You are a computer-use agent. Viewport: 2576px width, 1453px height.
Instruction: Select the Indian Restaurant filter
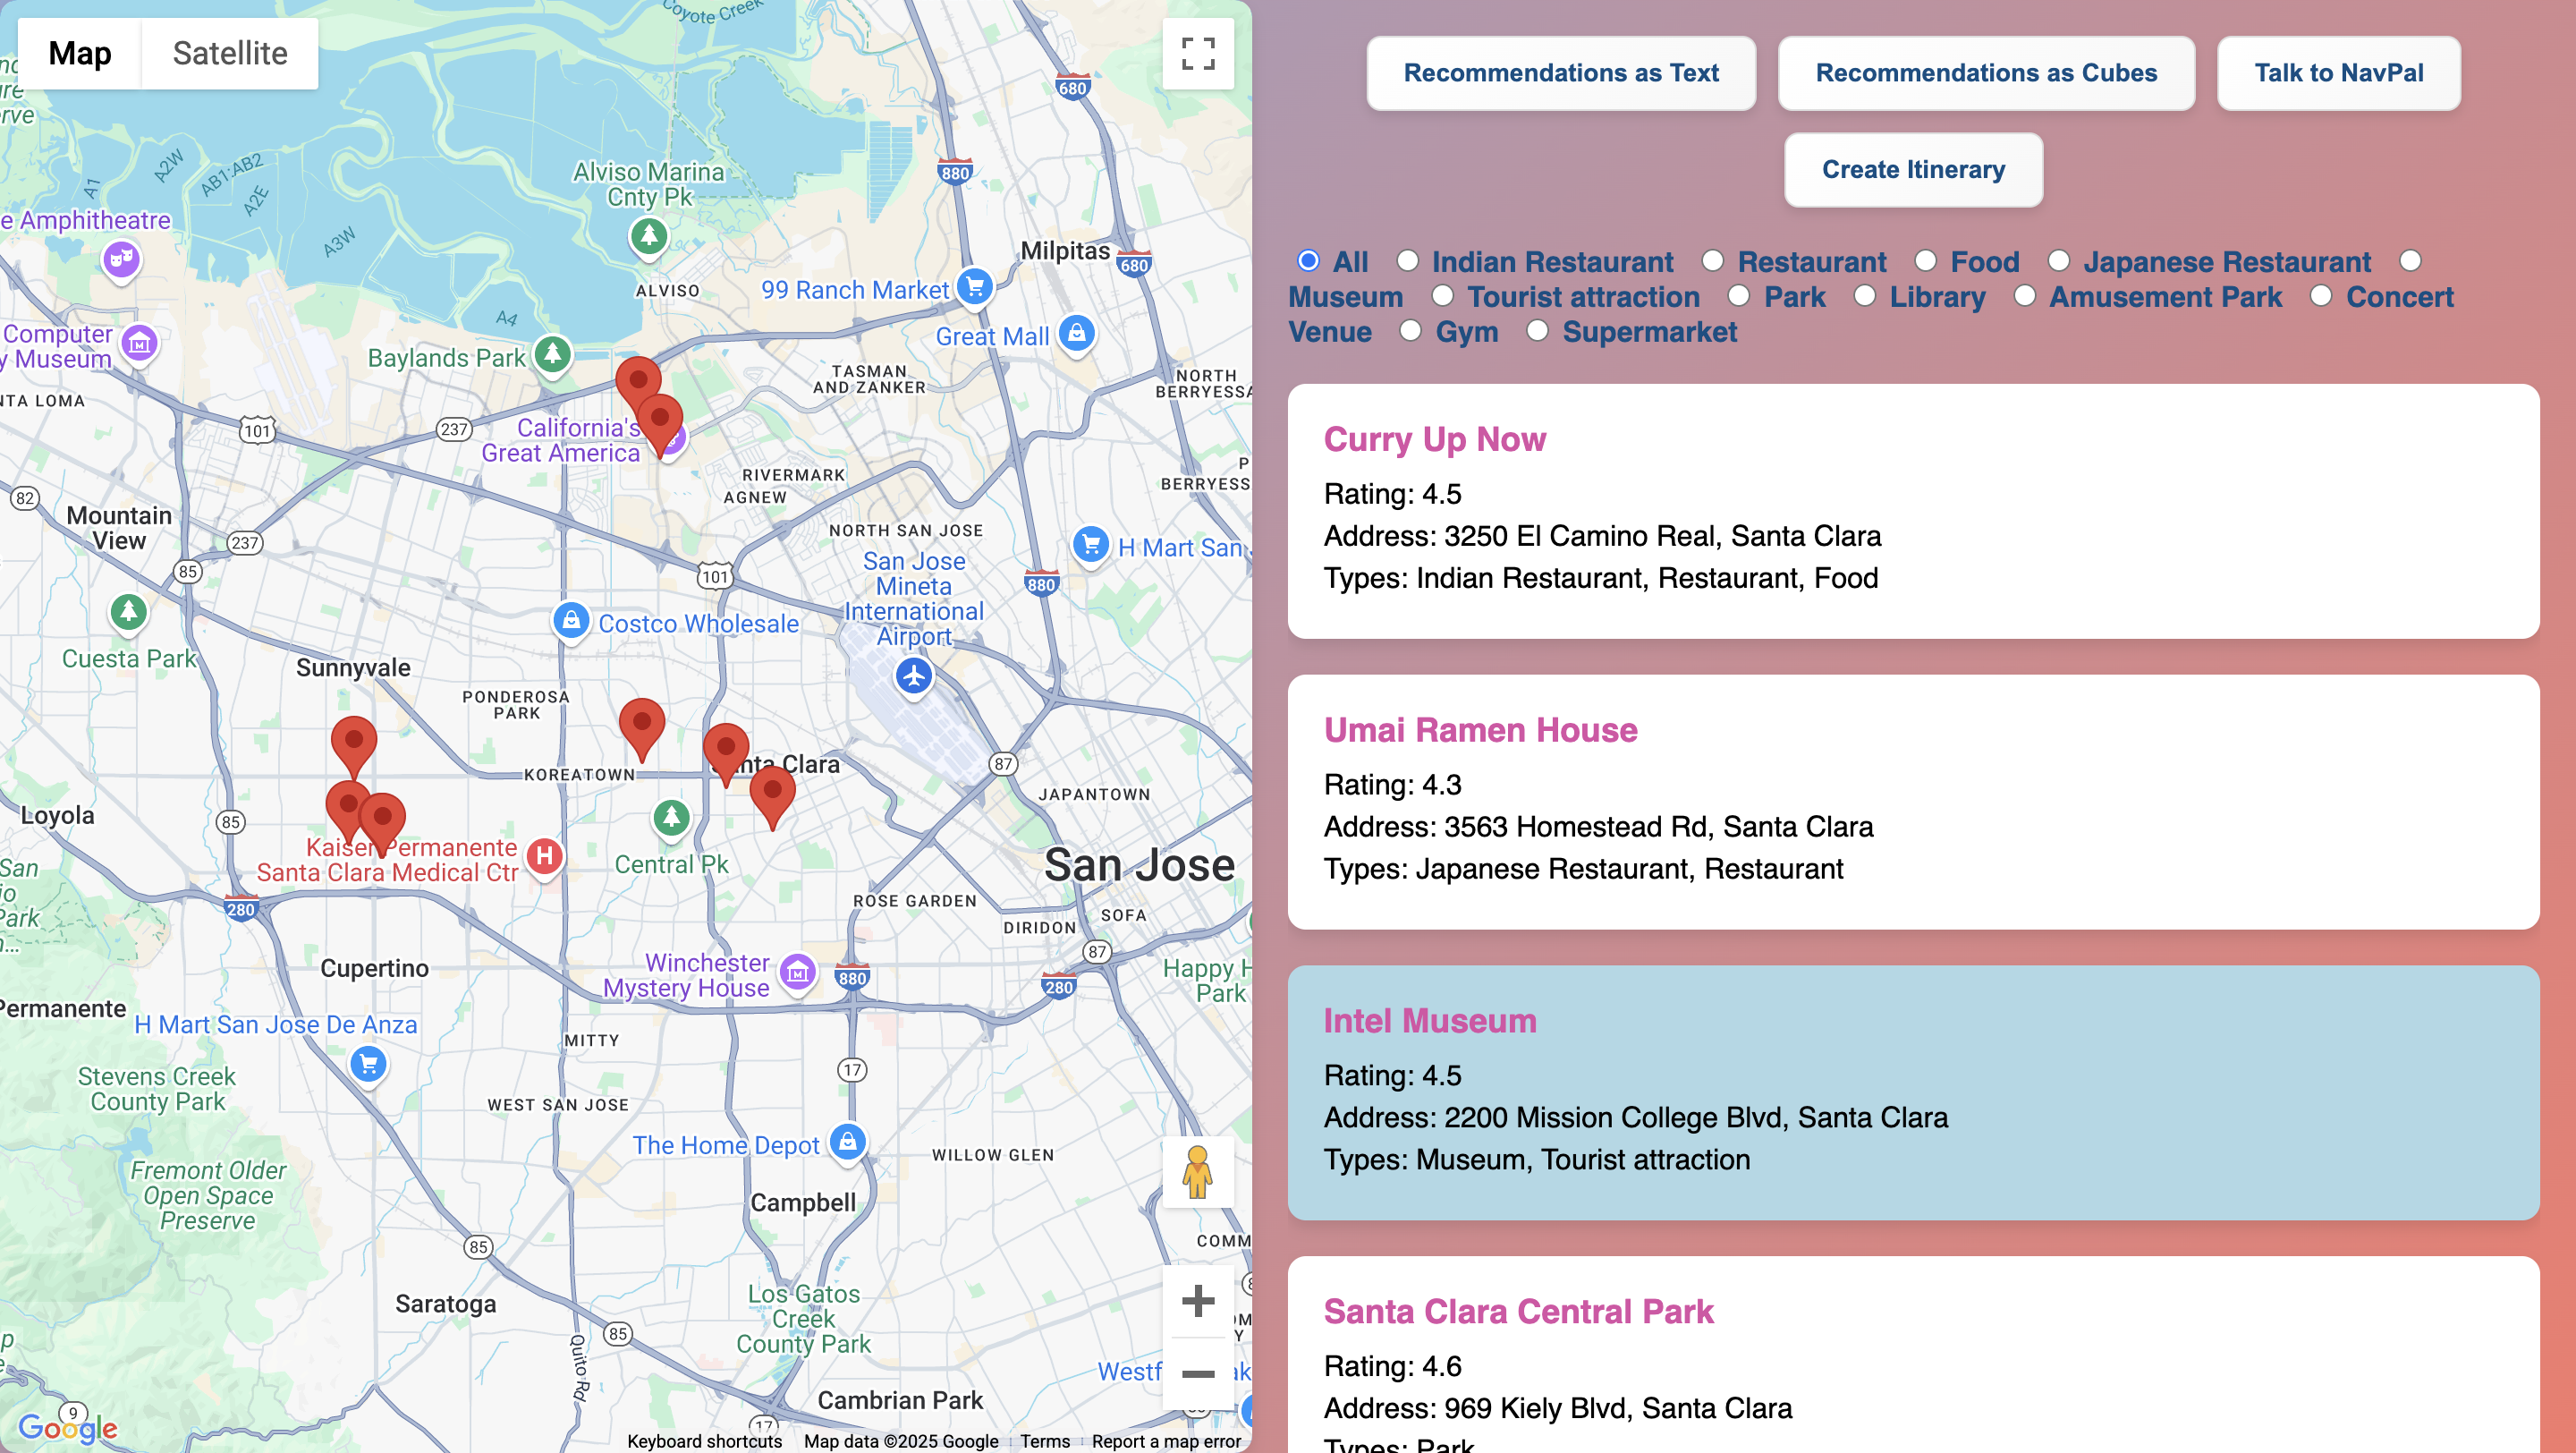click(x=1408, y=261)
